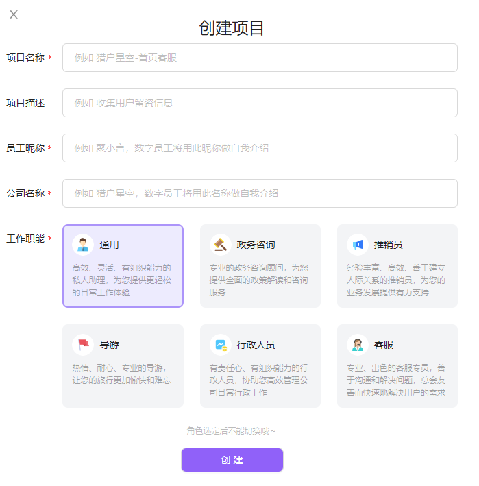This screenshot has height=486, width=479.
Task: Click the megaphone icon for 推销员
Action: pos(358,245)
